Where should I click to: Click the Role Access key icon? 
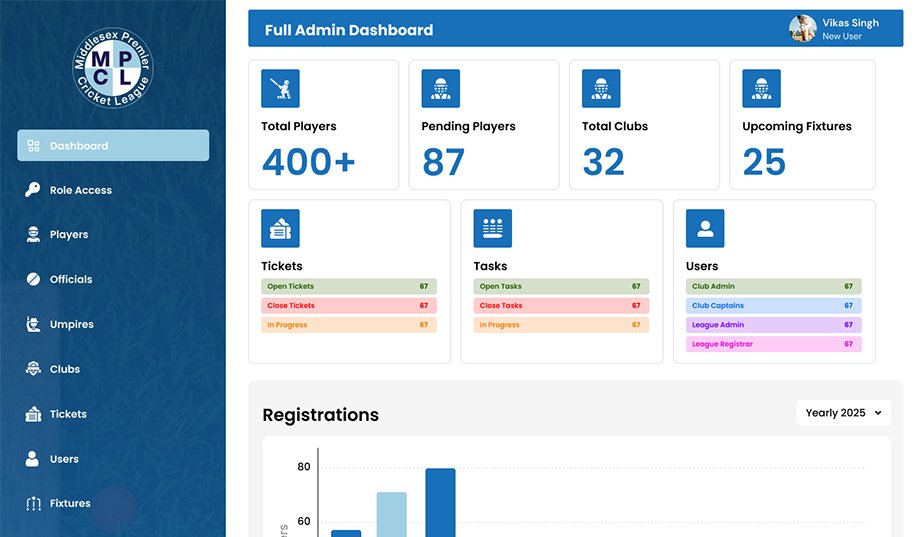point(33,190)
